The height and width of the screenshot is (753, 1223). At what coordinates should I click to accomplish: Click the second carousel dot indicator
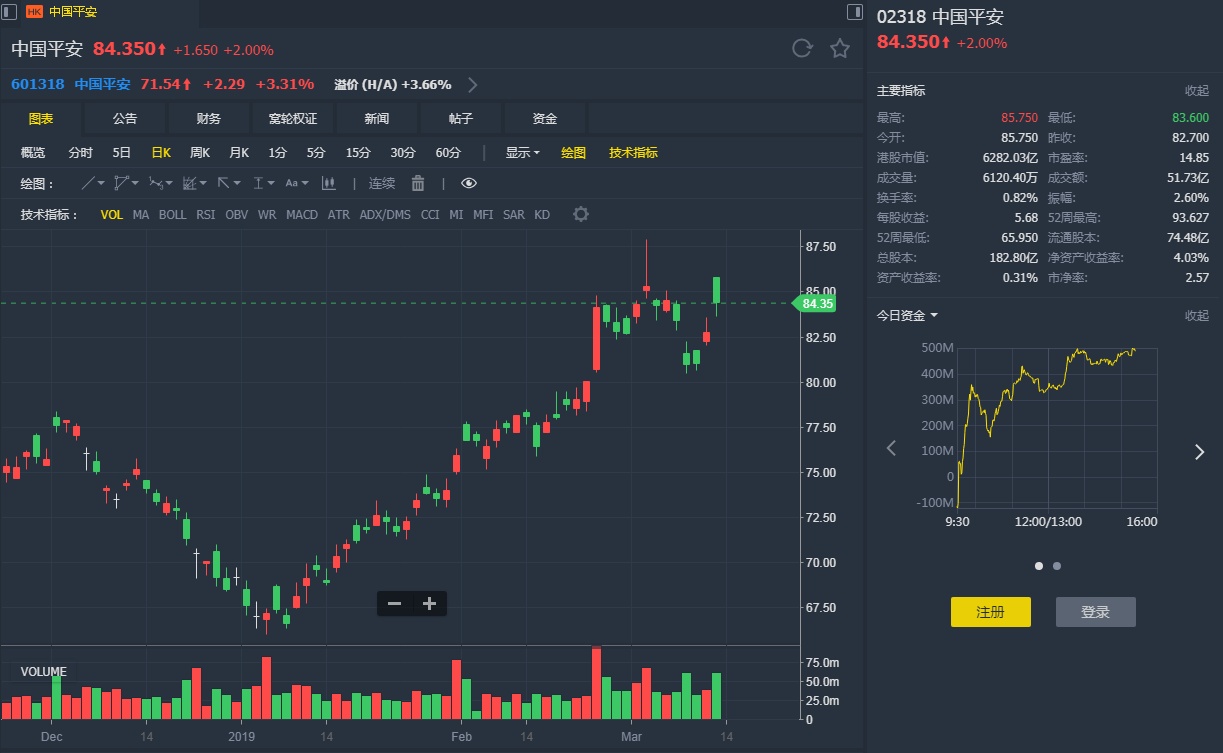click(x=1057, y=566)
